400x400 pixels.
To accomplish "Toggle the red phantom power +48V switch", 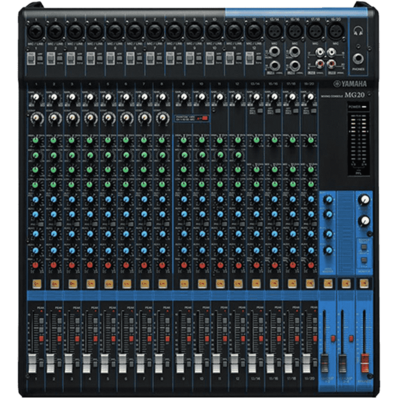I will [204, 118].
